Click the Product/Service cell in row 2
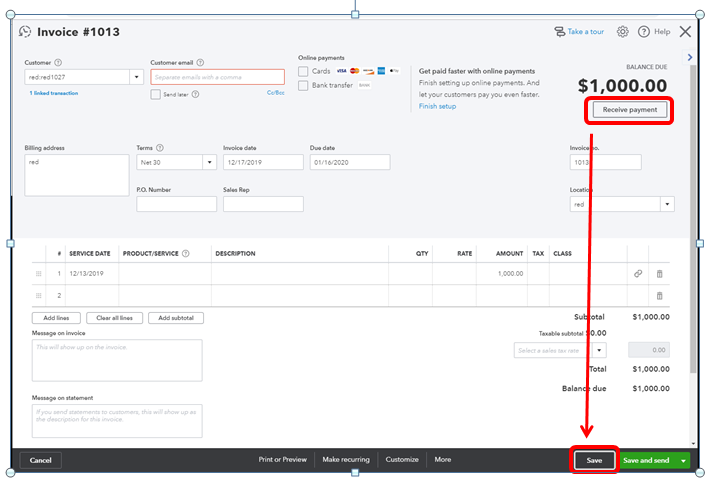This screenshot has width=713, height=483. [x=165, y=296]
